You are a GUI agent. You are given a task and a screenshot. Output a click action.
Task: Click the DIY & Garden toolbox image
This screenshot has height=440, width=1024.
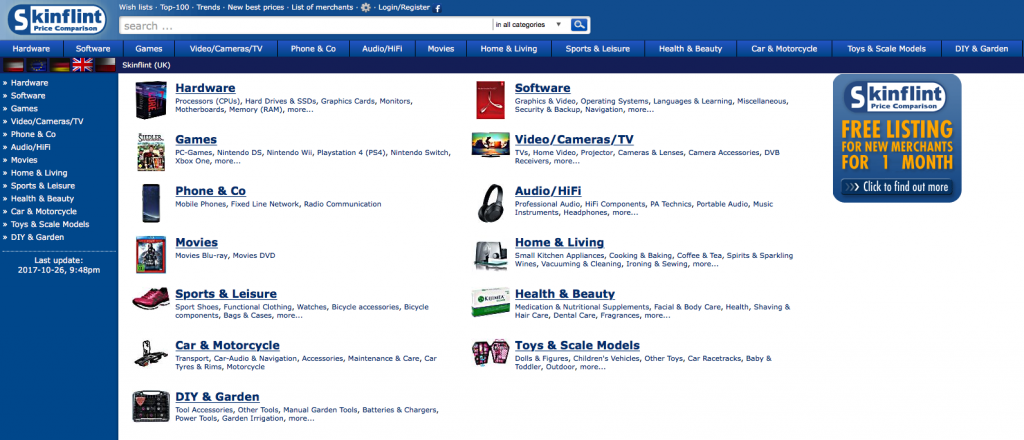[x=151, y=407]
